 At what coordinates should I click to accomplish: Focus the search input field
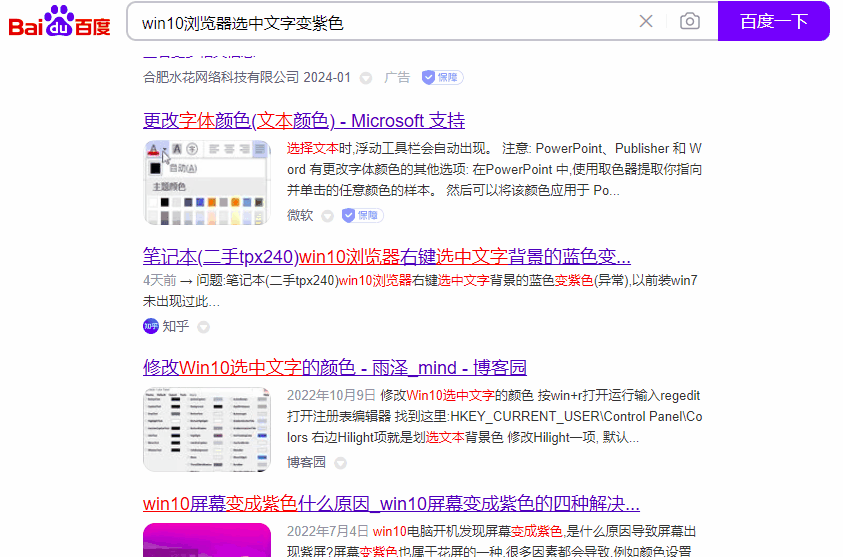click(382, 22)
